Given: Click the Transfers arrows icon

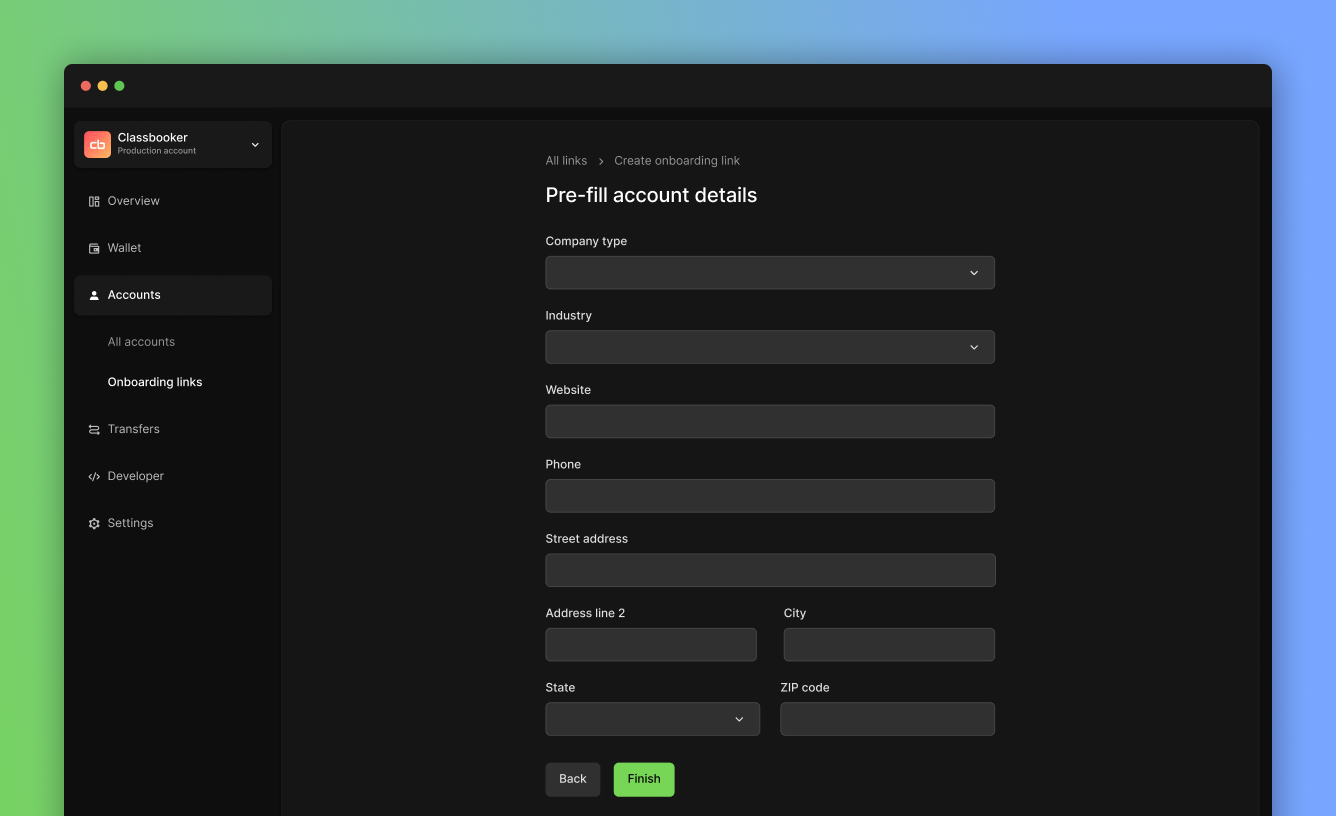Looking at the screenshot, I should (x=94, y=429).
